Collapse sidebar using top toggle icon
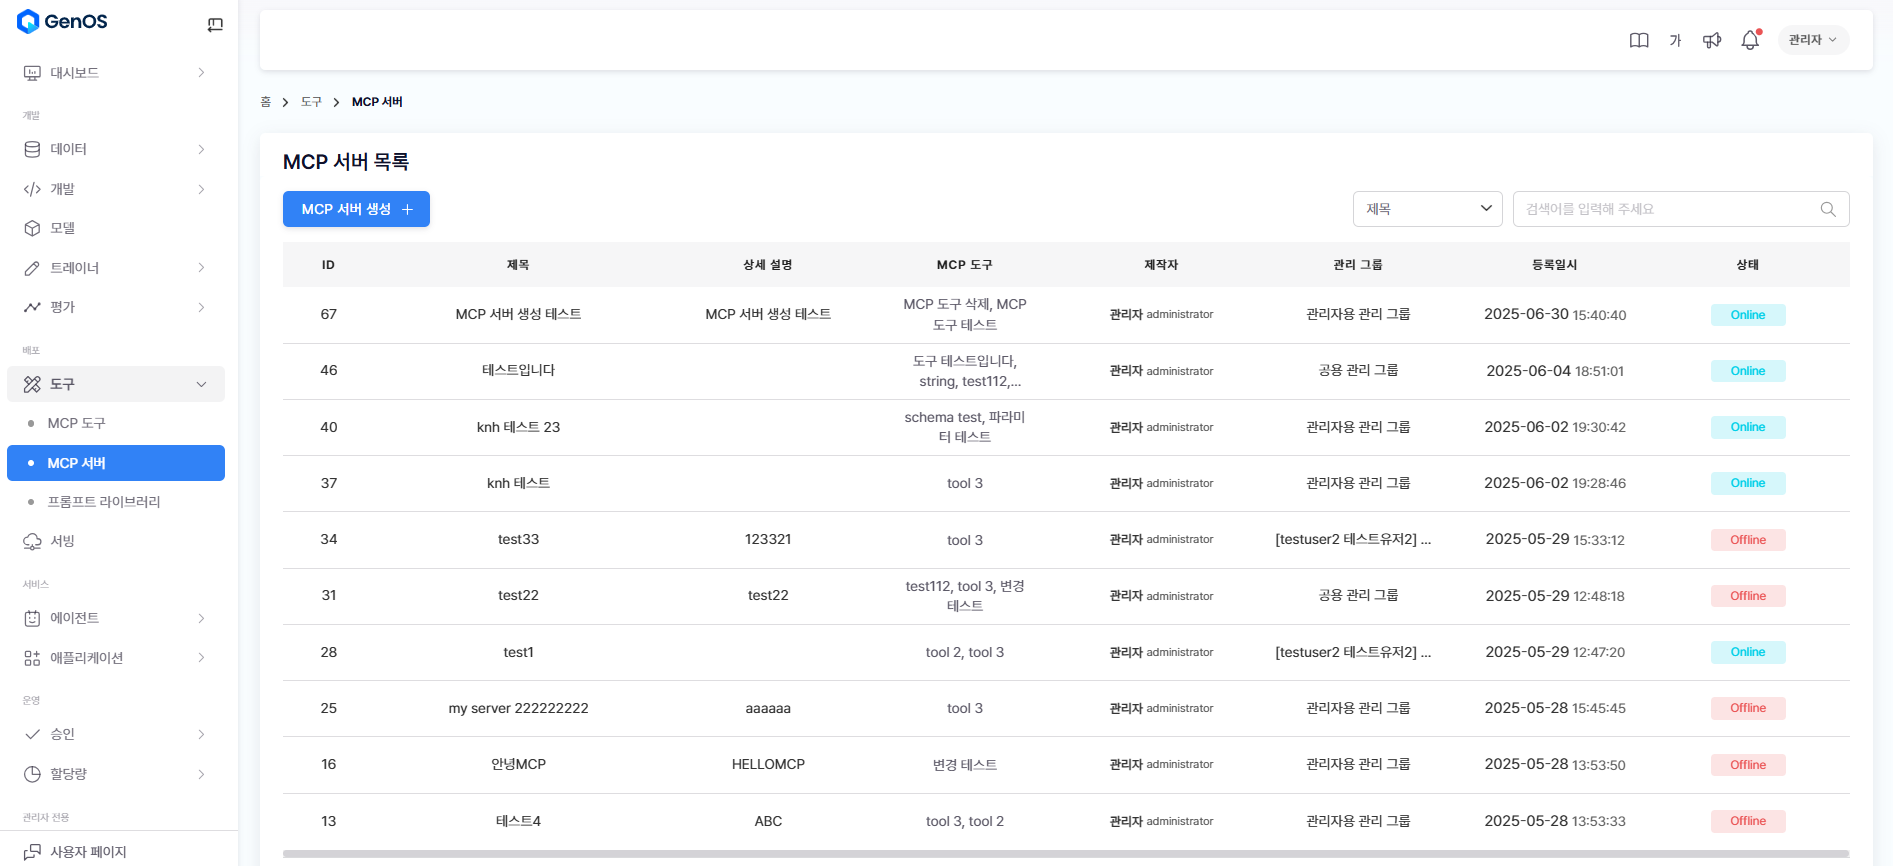 215,25
